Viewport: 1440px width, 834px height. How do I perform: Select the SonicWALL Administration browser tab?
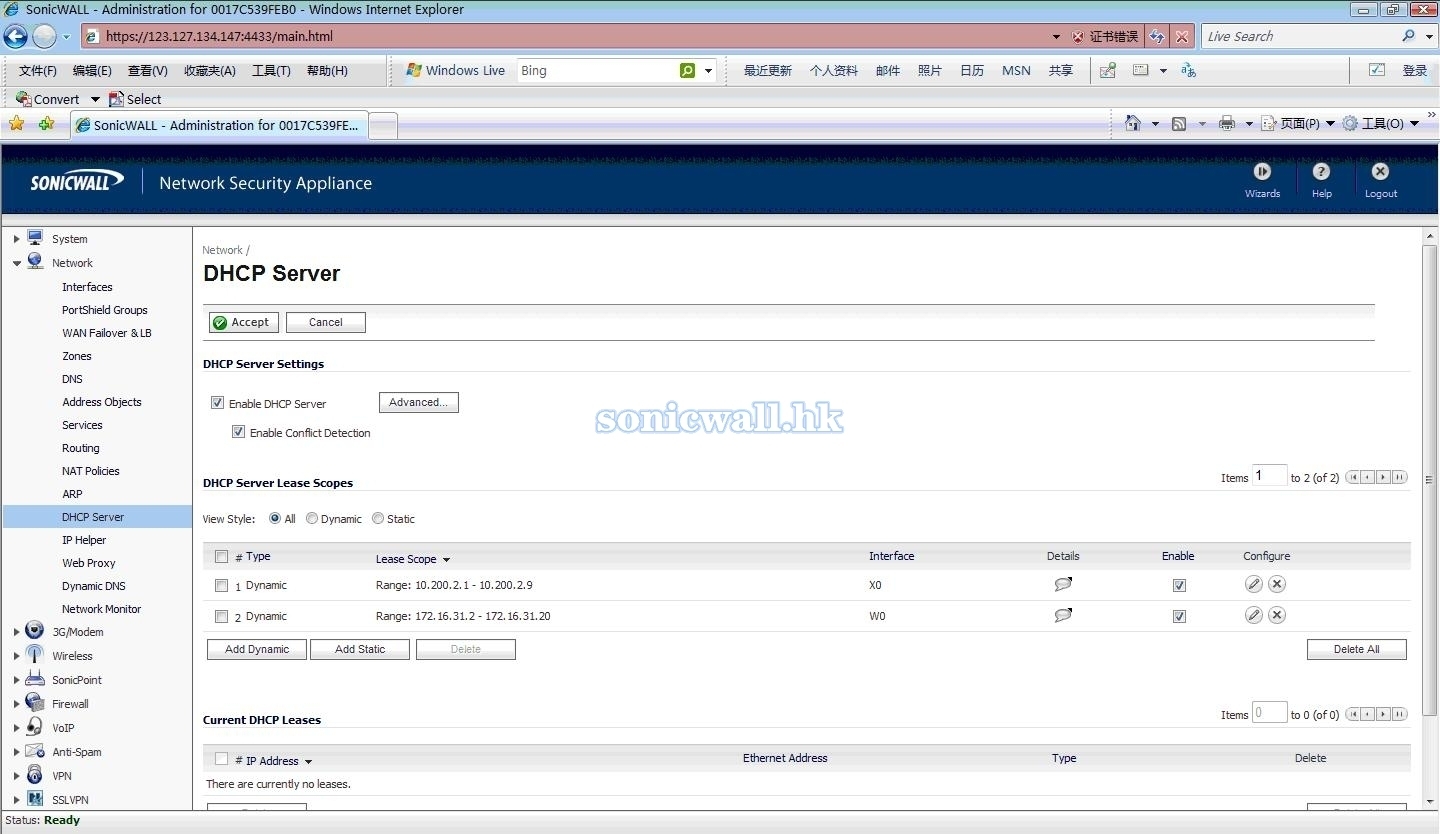click(218, 126)
